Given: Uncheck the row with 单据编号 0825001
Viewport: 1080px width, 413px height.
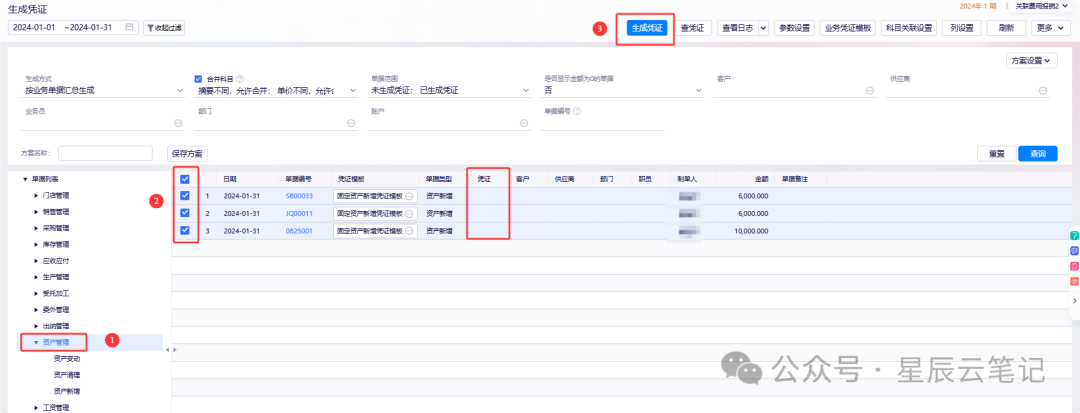Looking at the screenshot, I should coord(185,231).
